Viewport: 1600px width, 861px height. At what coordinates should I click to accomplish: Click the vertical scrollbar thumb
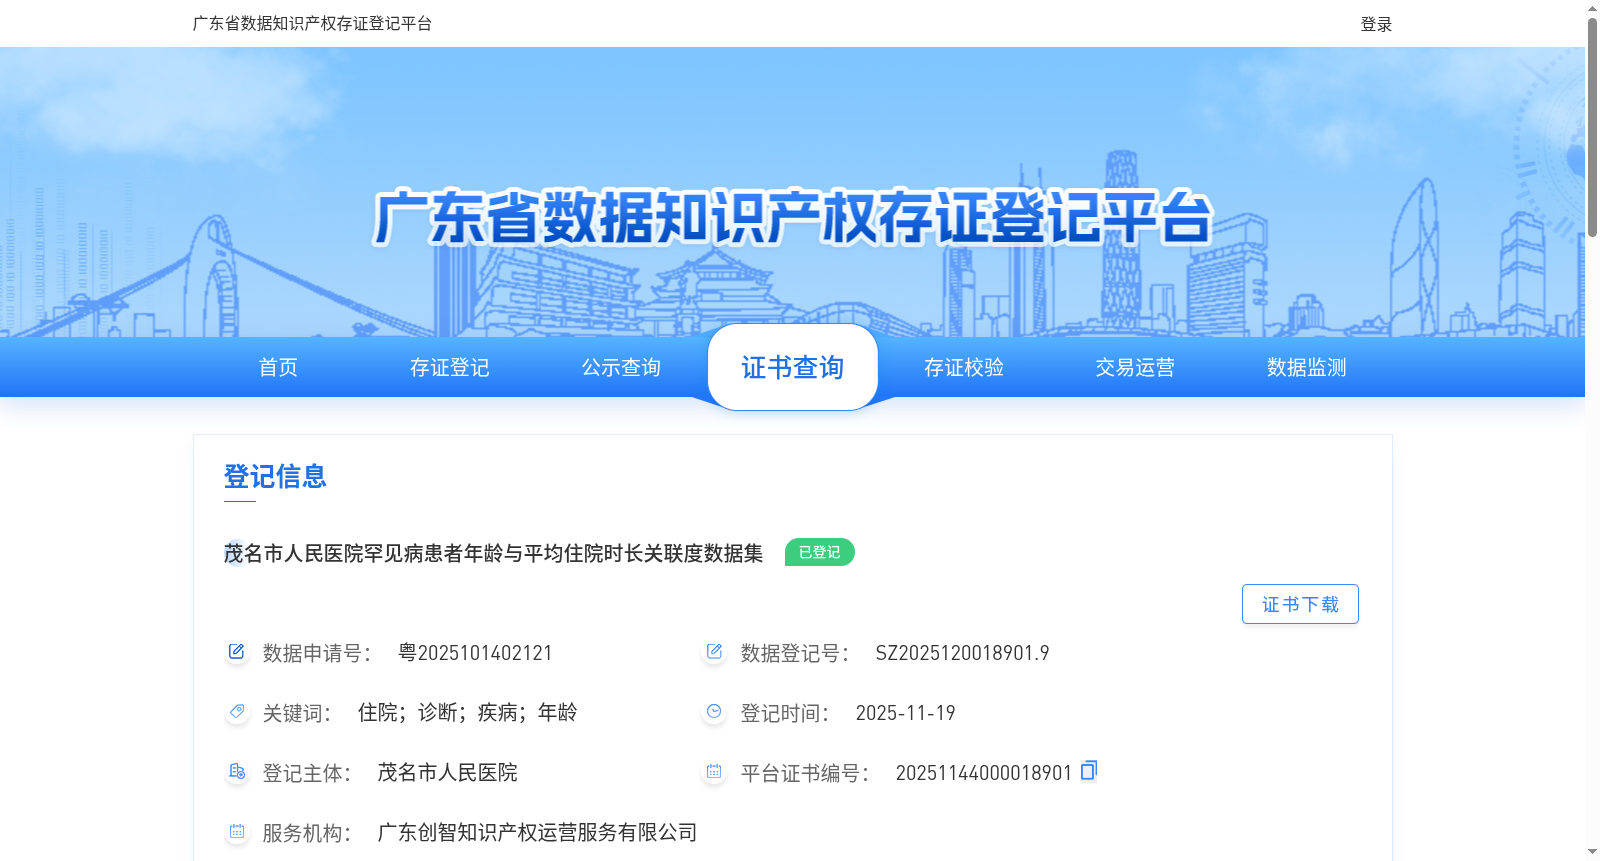click(1592, 126)
